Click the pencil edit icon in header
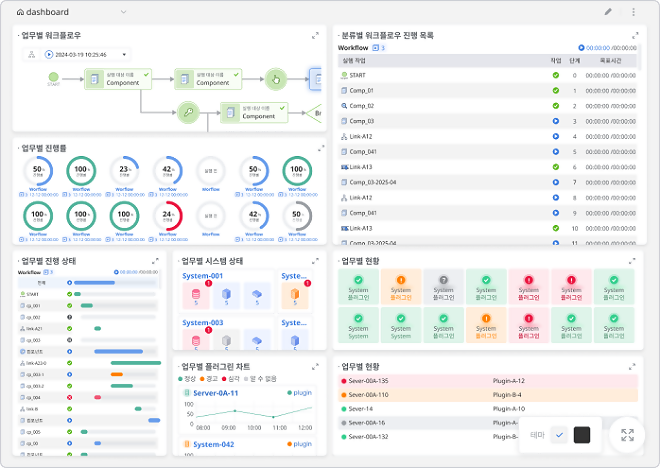The width and height of the screenshot is (660, 468). click(x=608, y=12)
